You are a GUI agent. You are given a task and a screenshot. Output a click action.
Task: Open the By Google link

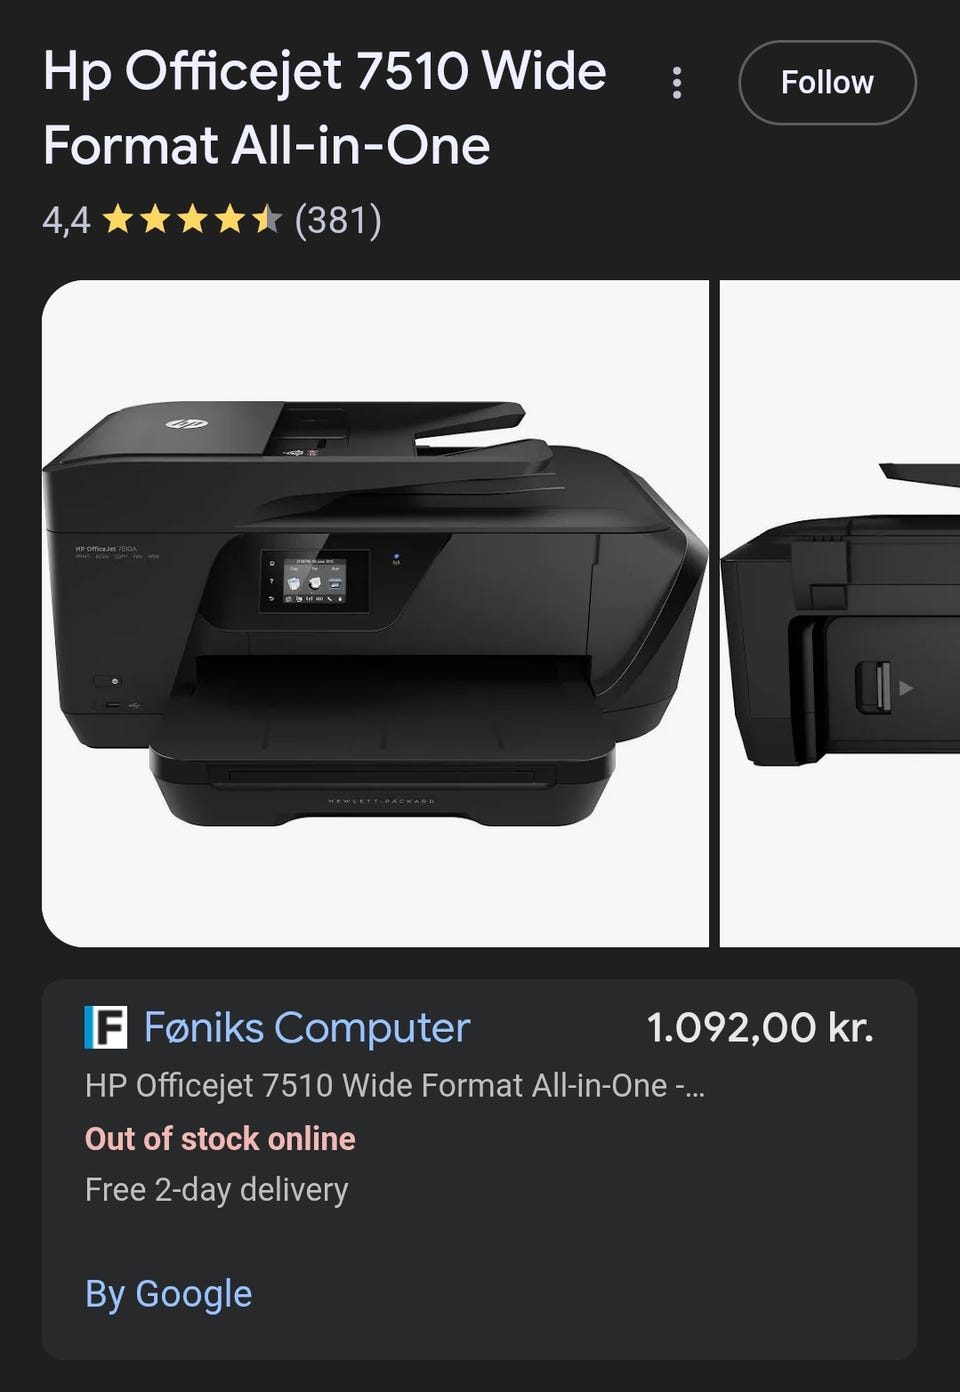coord(169,1294)
